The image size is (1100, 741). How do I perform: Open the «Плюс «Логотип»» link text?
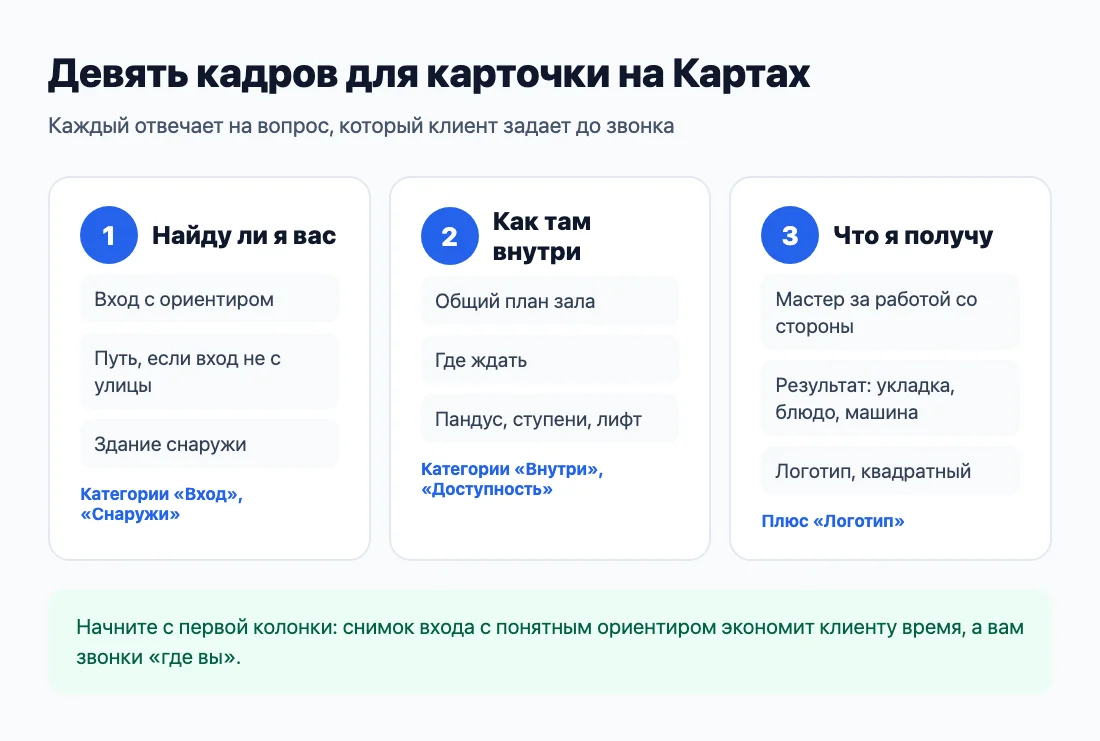833,521
